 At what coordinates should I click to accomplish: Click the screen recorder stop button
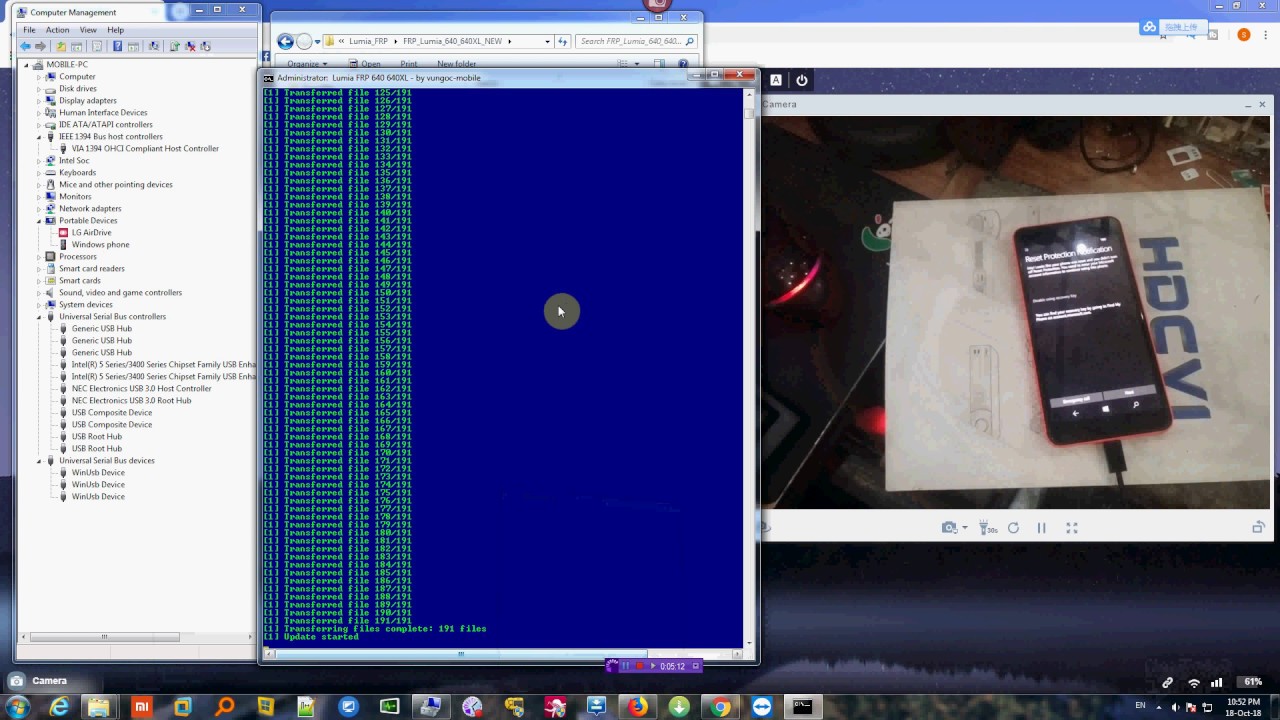tap(639, 666)
